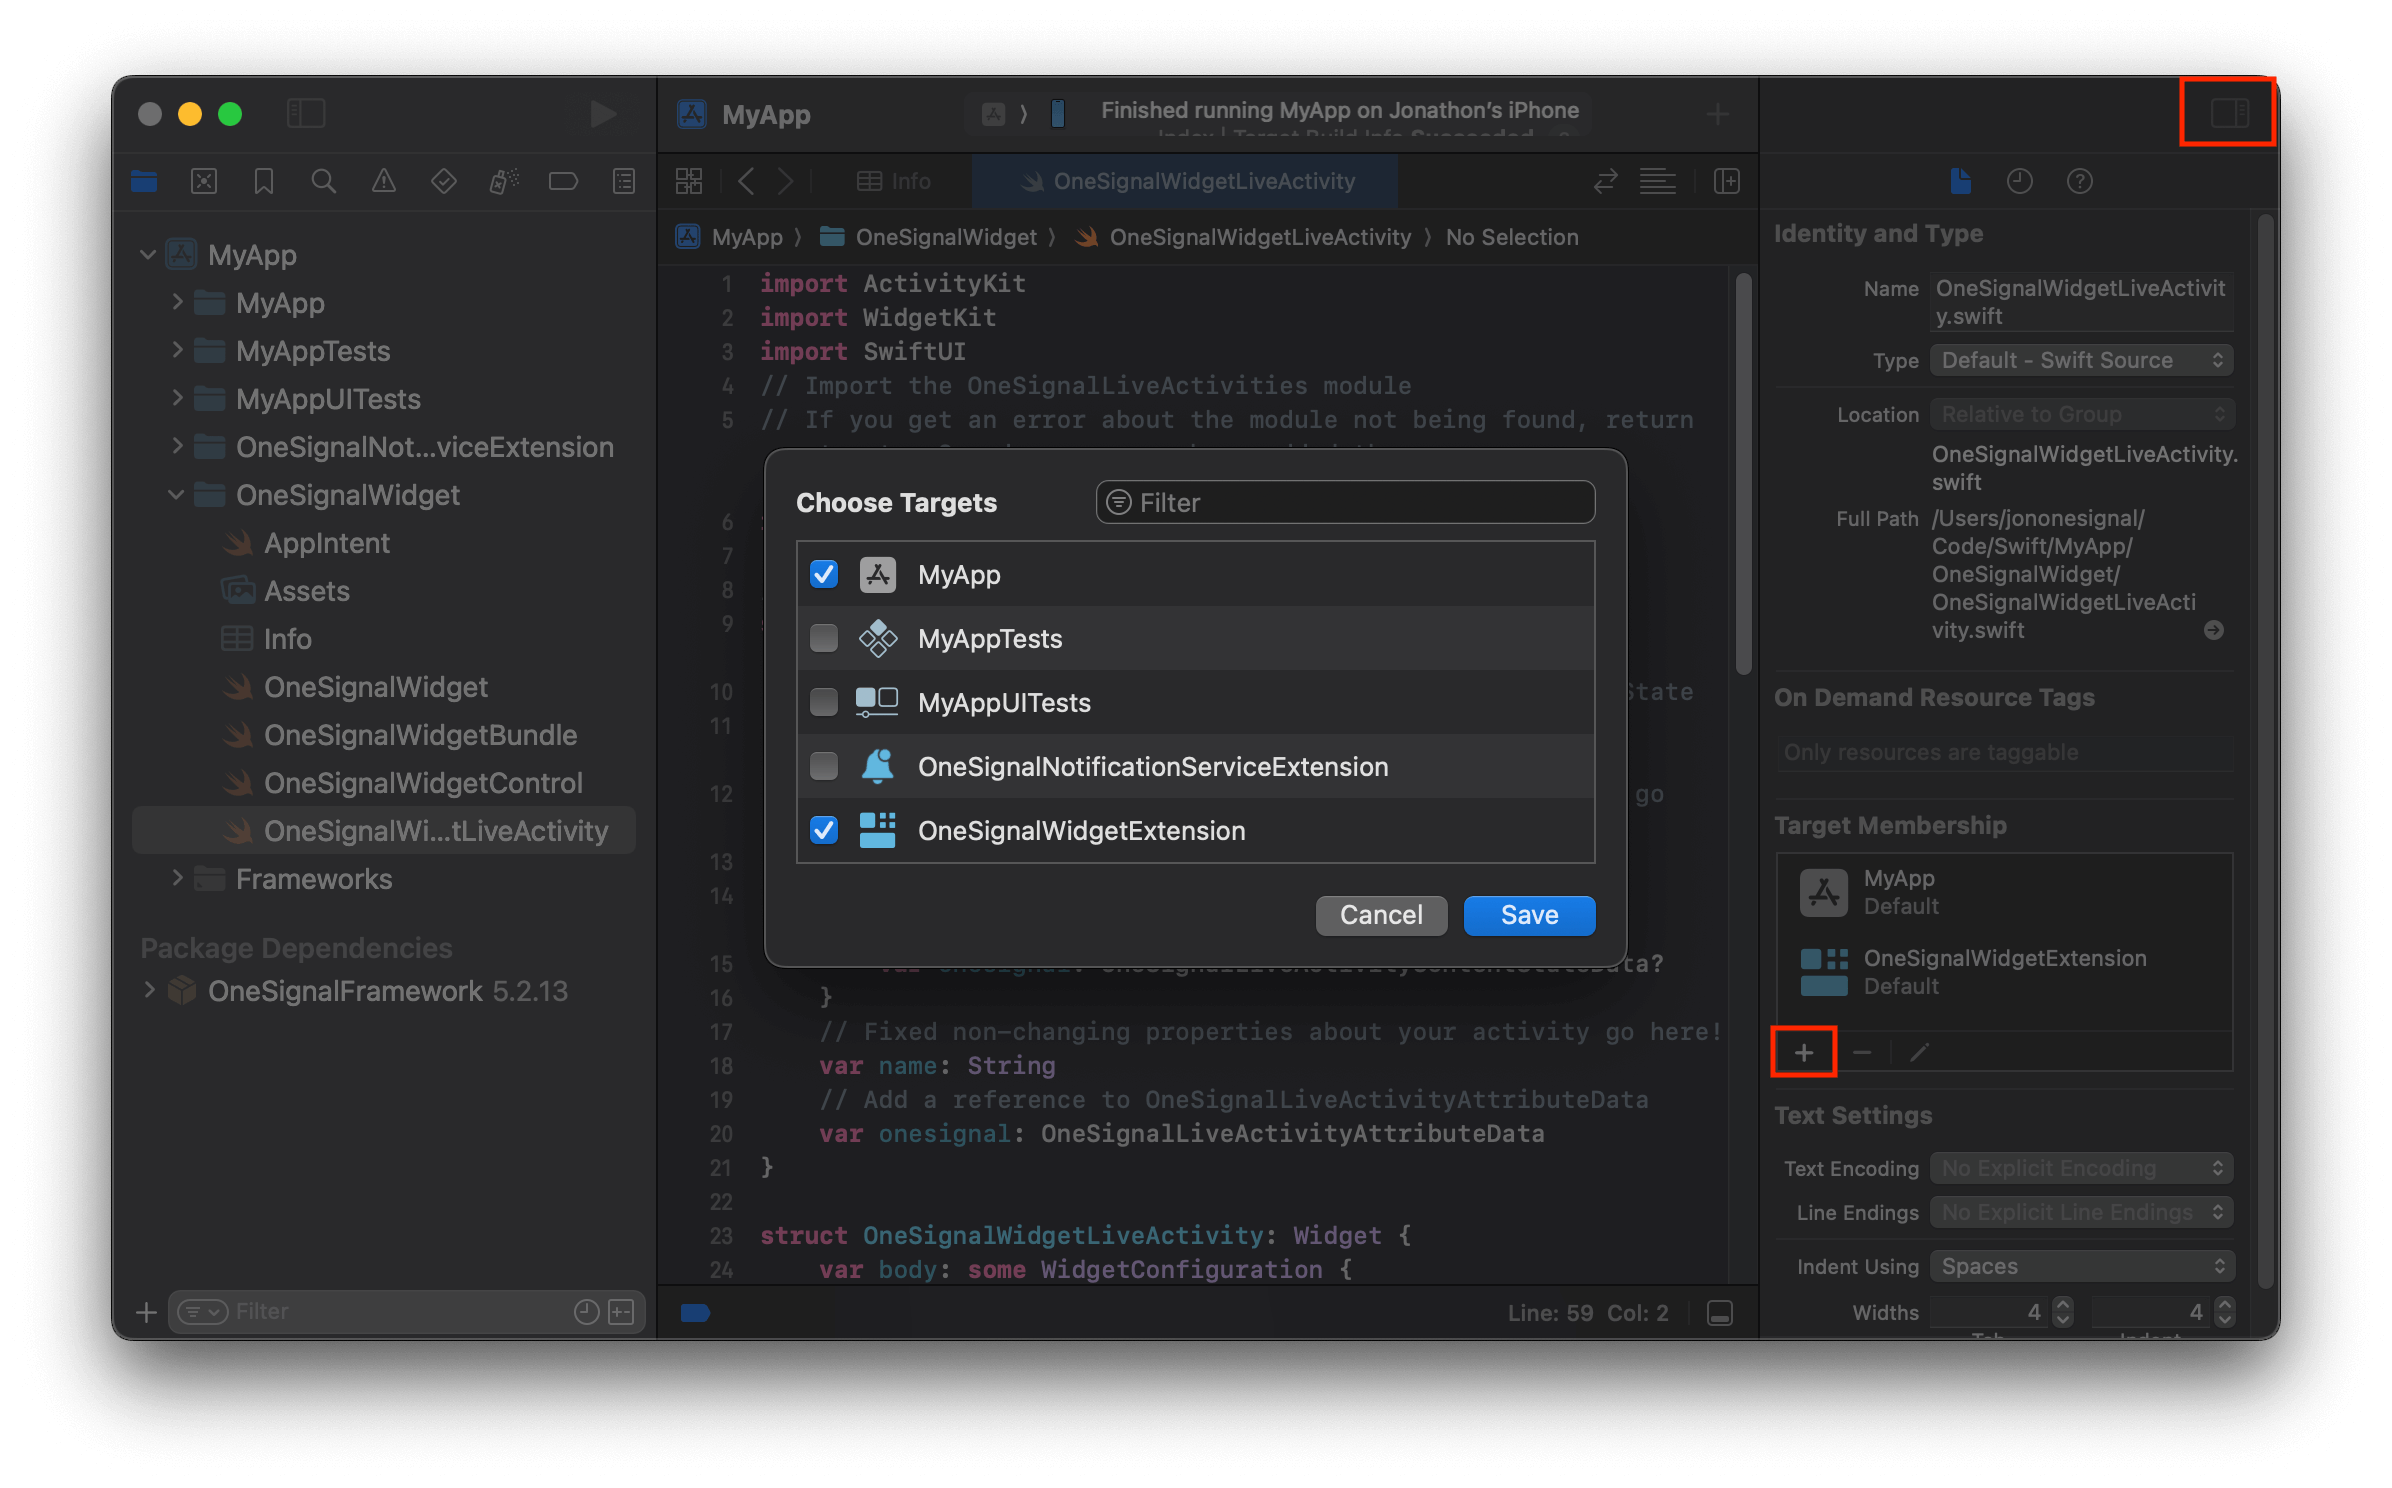Add a new file with navigator plus

pyautogui.click(x=146, y=1312)
